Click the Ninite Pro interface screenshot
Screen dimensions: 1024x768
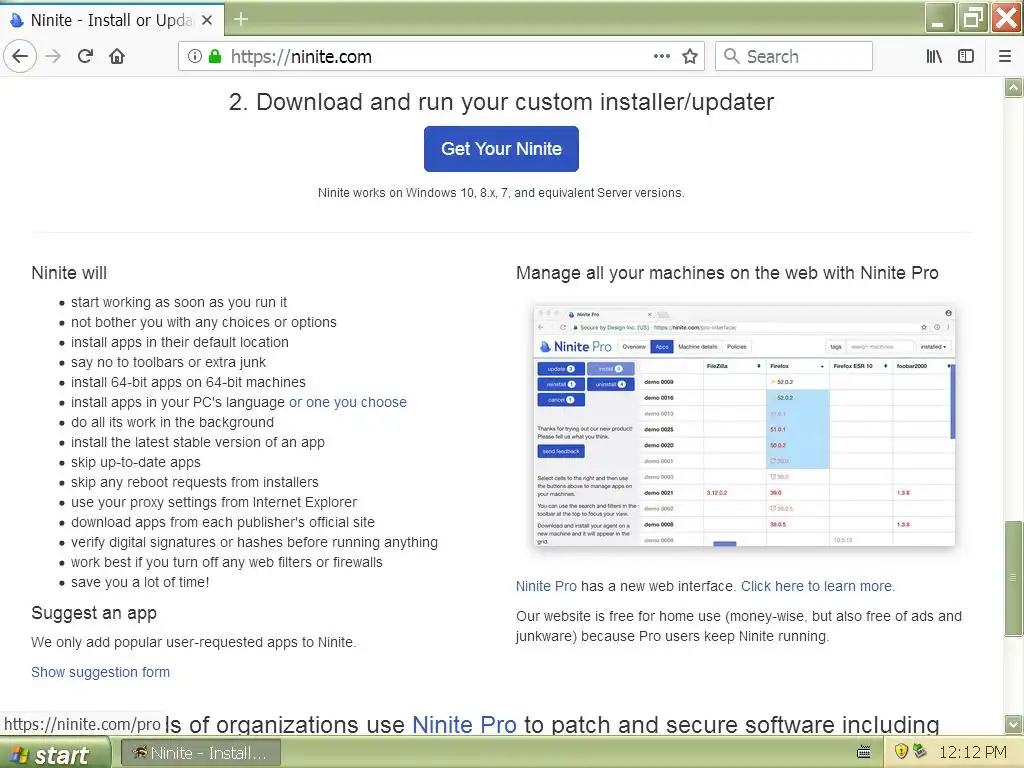[x=744, y=425]
